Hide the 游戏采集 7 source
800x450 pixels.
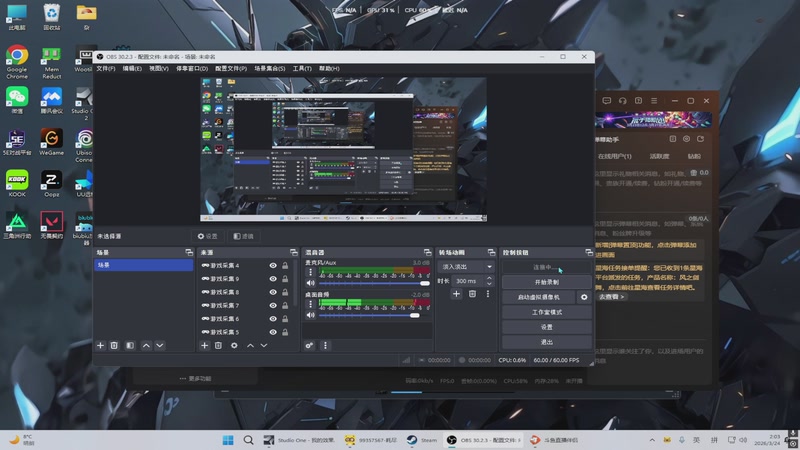pyautogui.click(x=273, y=305)
